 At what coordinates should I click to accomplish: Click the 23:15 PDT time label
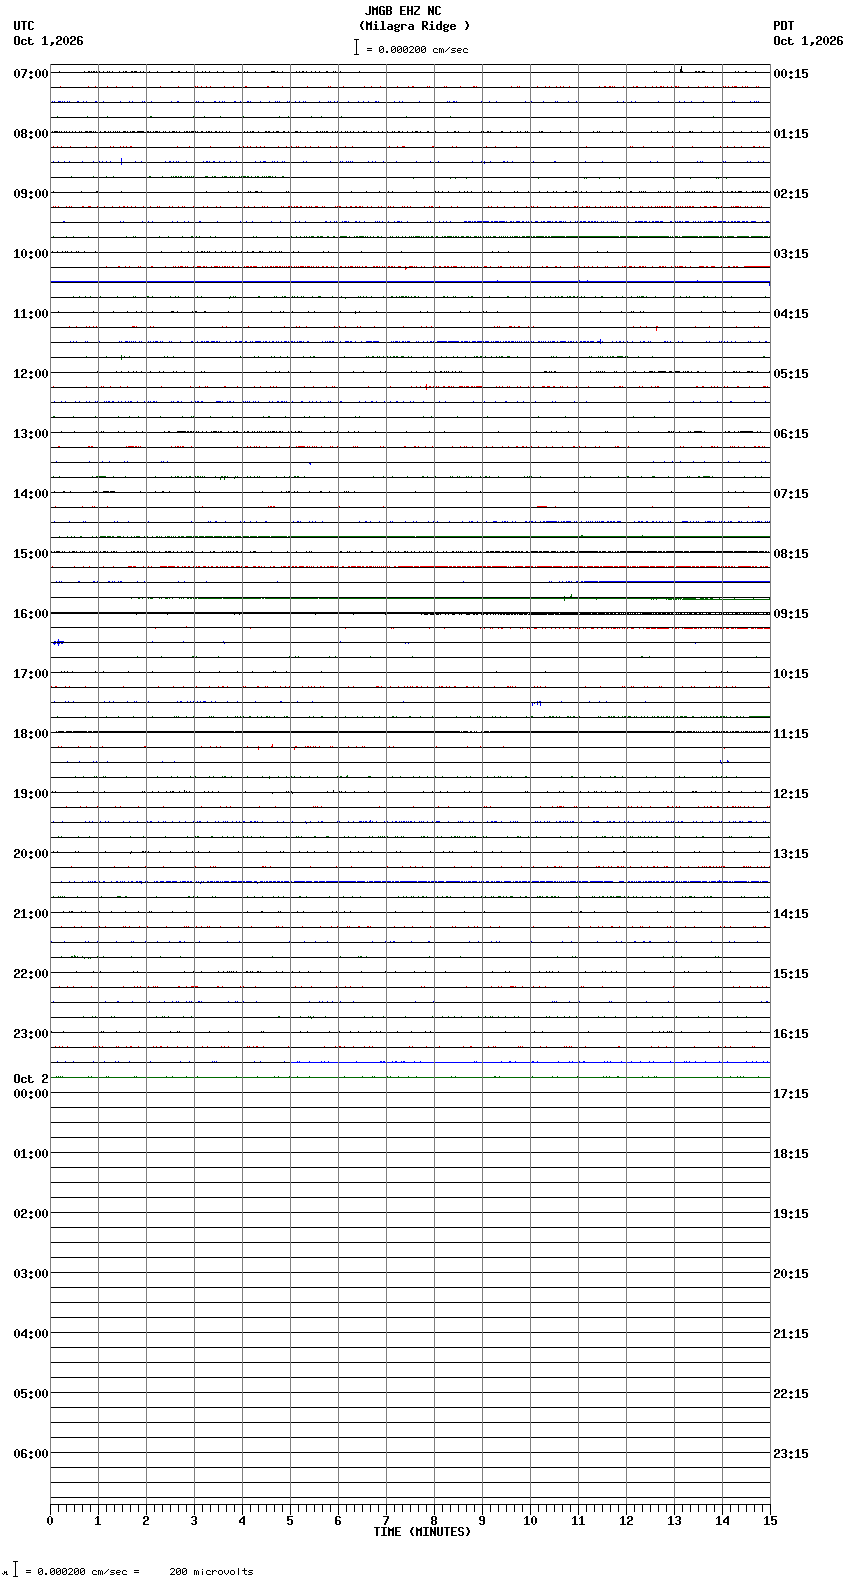(791, 1454)
